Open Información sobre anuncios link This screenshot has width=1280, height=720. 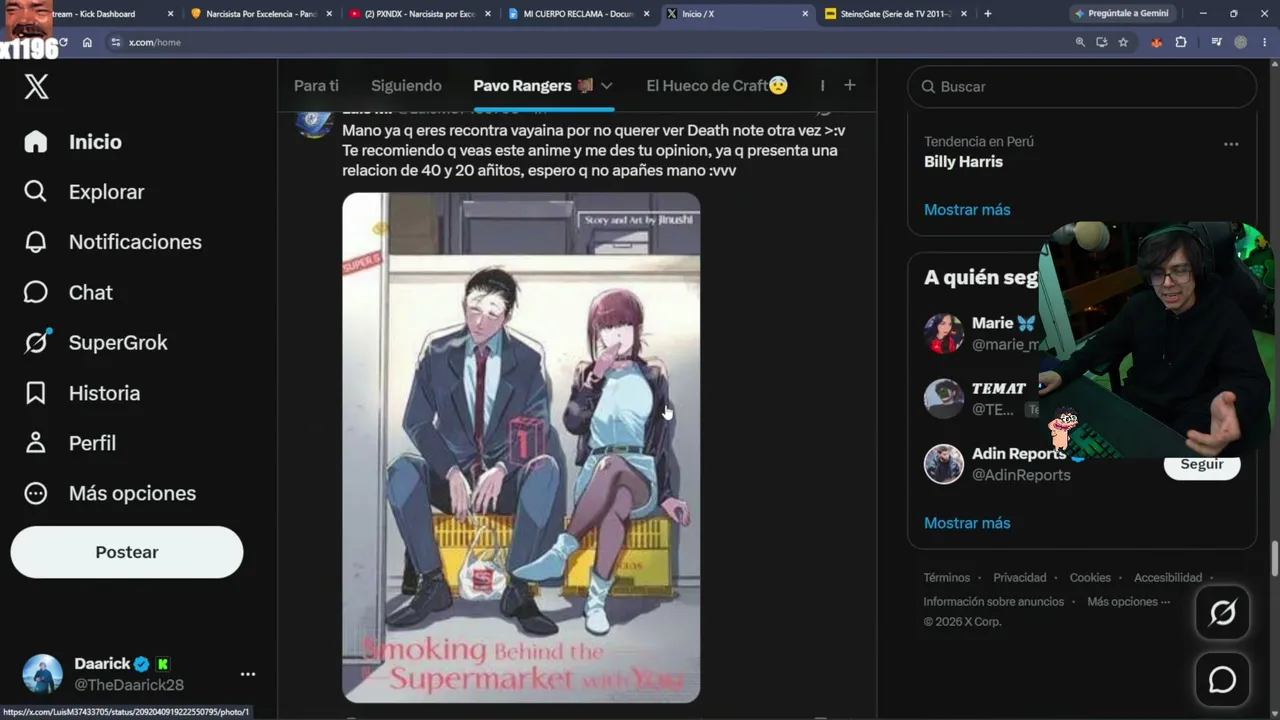994,602
